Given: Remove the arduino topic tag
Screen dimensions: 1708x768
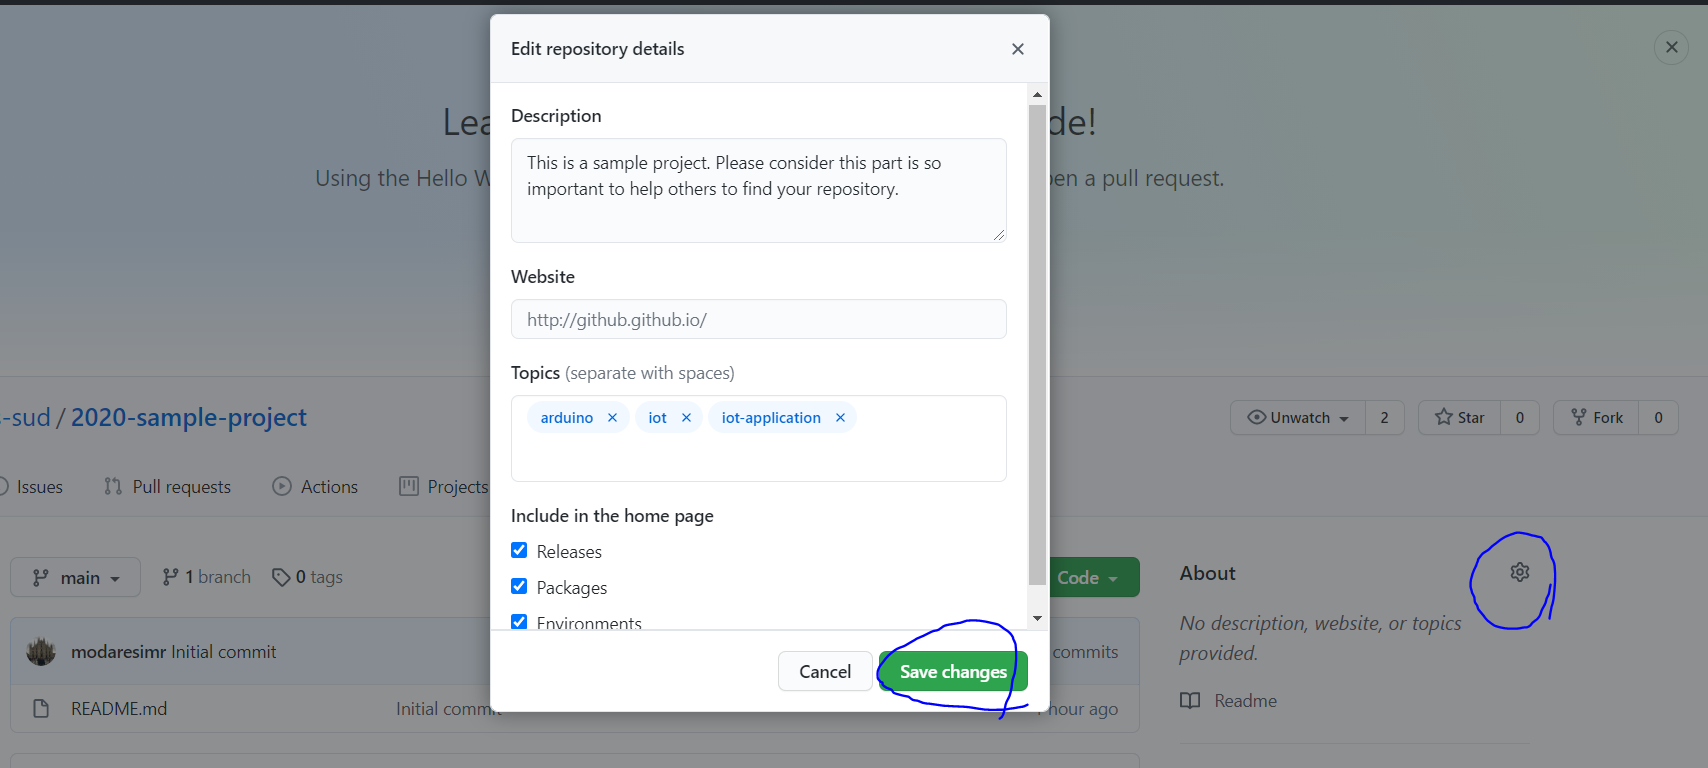Looking at the screenshot, I should coord(612,418).
